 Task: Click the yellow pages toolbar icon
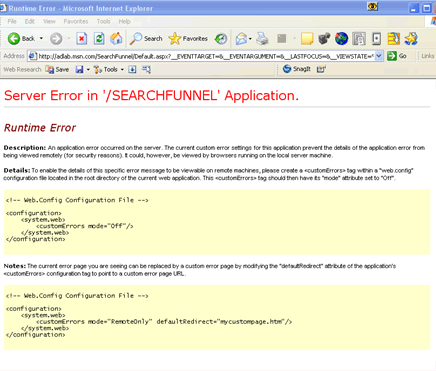pyautogui.click(x=394, y=39)
